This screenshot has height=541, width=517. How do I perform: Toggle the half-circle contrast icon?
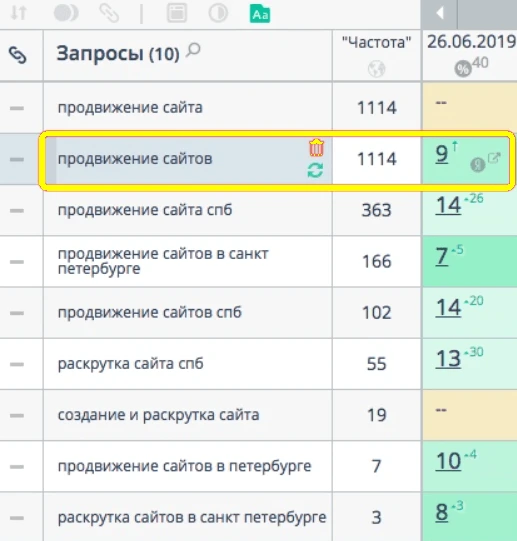(218, 13)
